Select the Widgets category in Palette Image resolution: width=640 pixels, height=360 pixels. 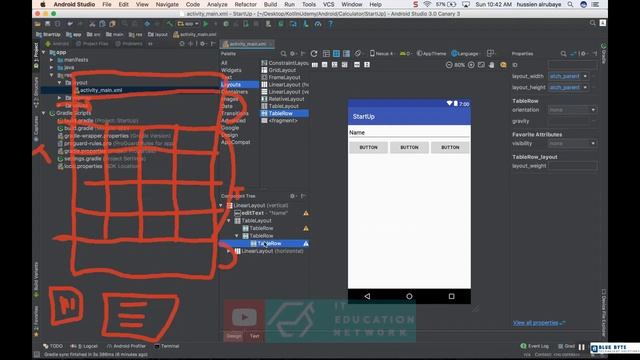click(x=231, y=70)
